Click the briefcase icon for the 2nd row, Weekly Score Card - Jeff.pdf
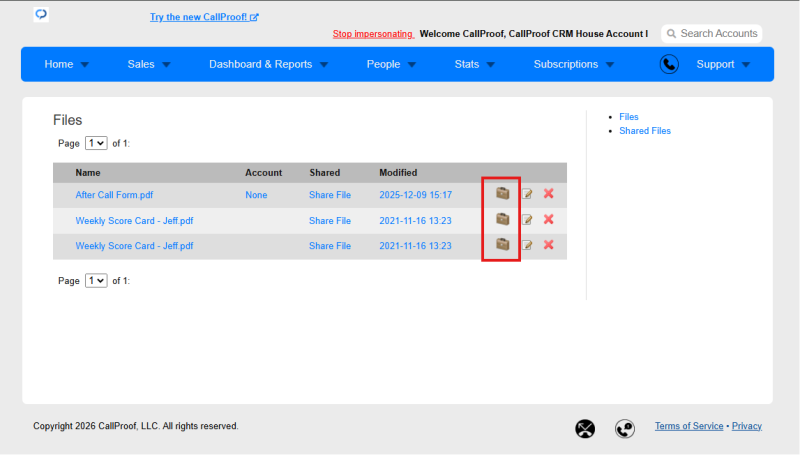Image resolution: width=800 pixels, height=455 pixels. [503, 219]
